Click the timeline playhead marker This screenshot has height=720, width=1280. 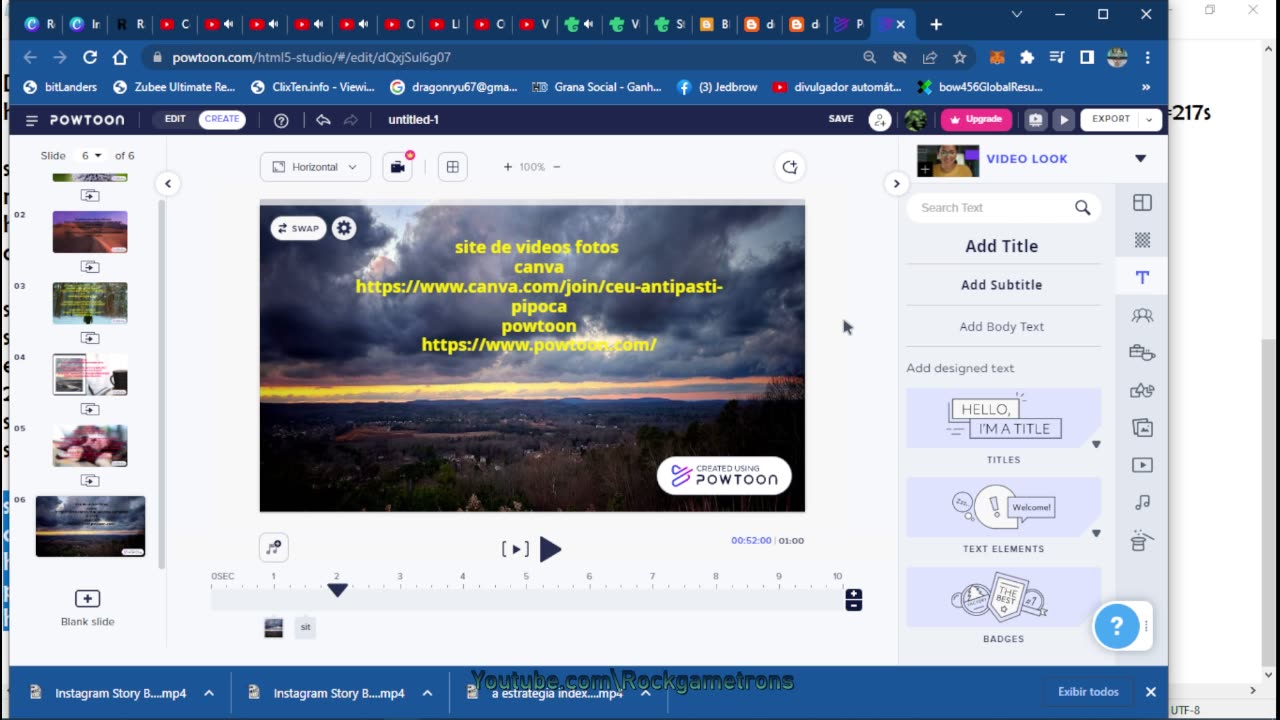click(337, 590)
